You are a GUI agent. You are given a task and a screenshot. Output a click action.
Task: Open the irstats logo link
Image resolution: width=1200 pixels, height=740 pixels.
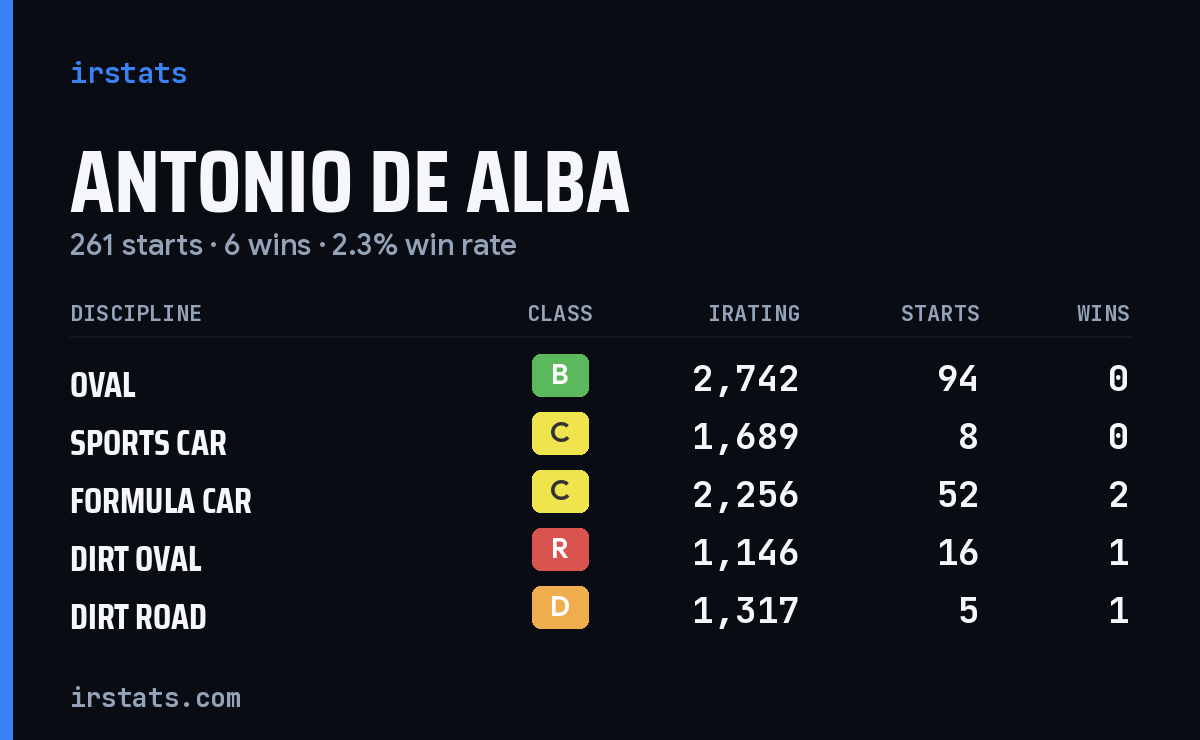pyautogui.click(x=129, y=73)
